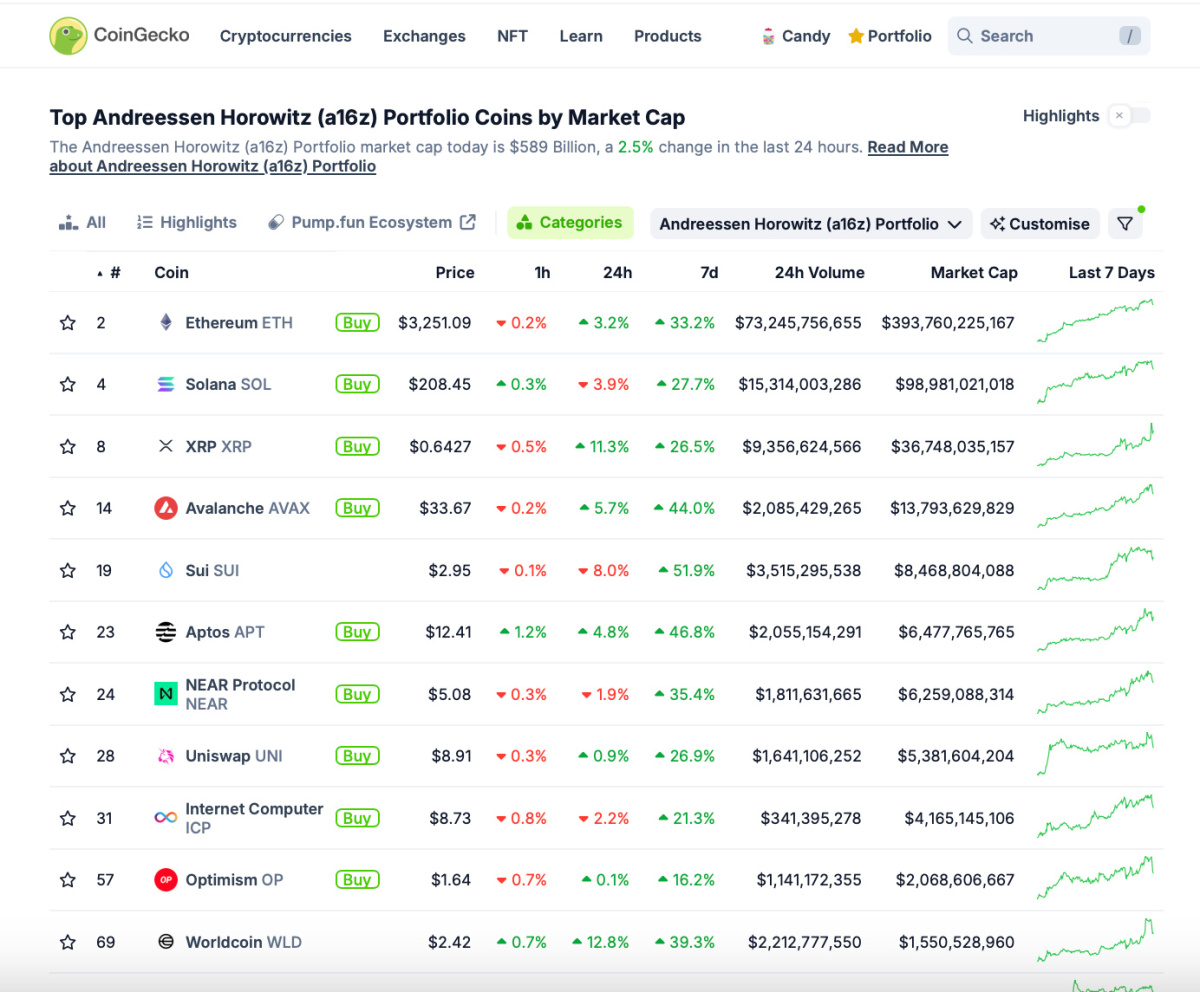Favorite Worldcoin with its star
This screenshot has height=992, width=1200.
pyautogui.click(x=68, y=942)
